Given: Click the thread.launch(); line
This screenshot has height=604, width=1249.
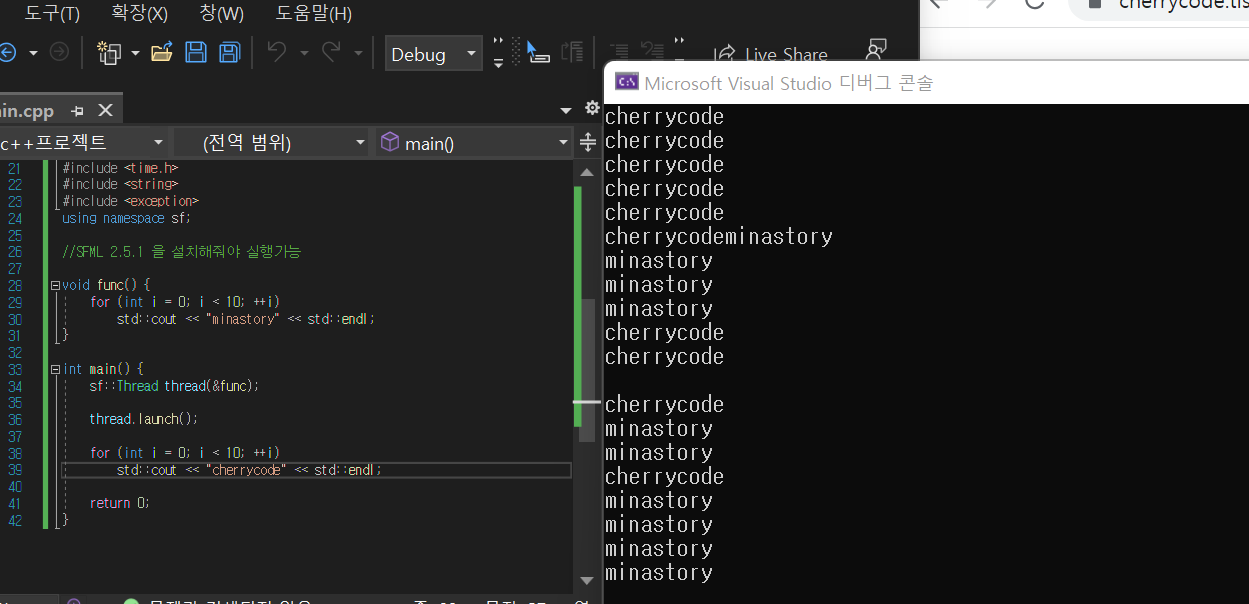Looking at the screenshot, I should [143, 419].
